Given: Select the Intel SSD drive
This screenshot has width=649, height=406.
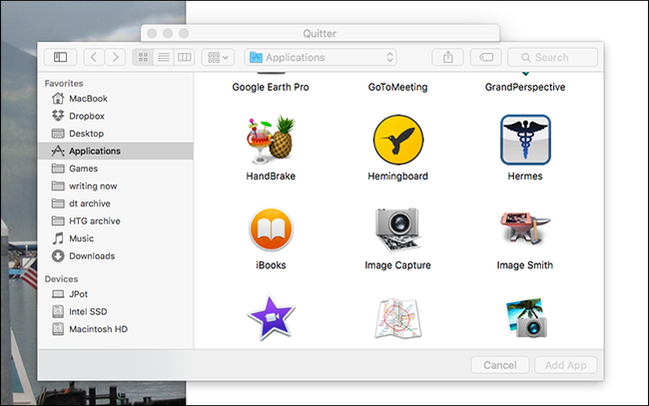Looking at the screenshot, I should [116, 311].
